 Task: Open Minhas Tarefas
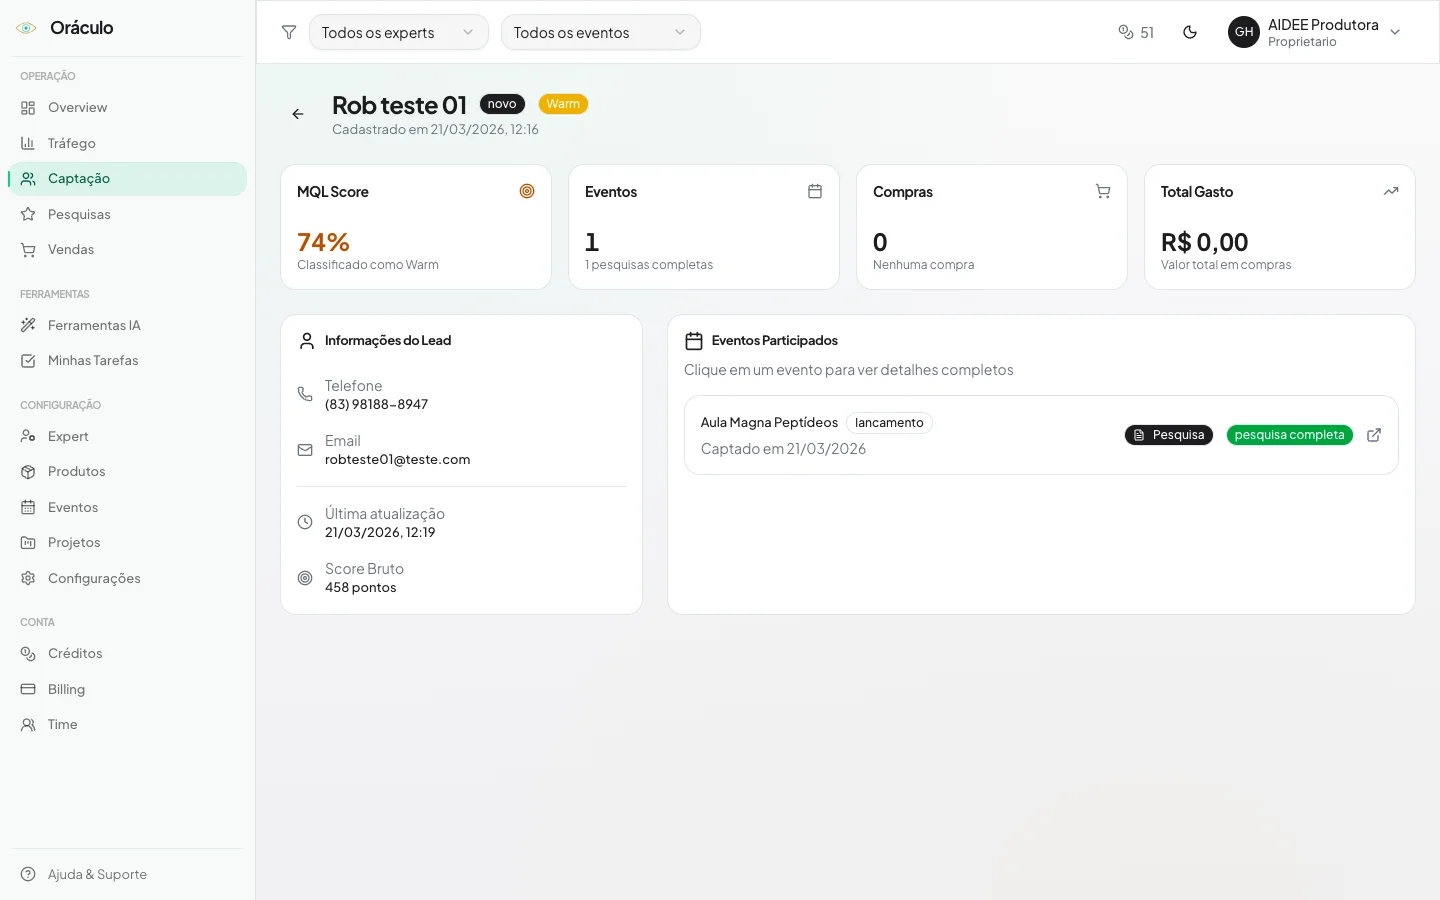tap(127, 361)
